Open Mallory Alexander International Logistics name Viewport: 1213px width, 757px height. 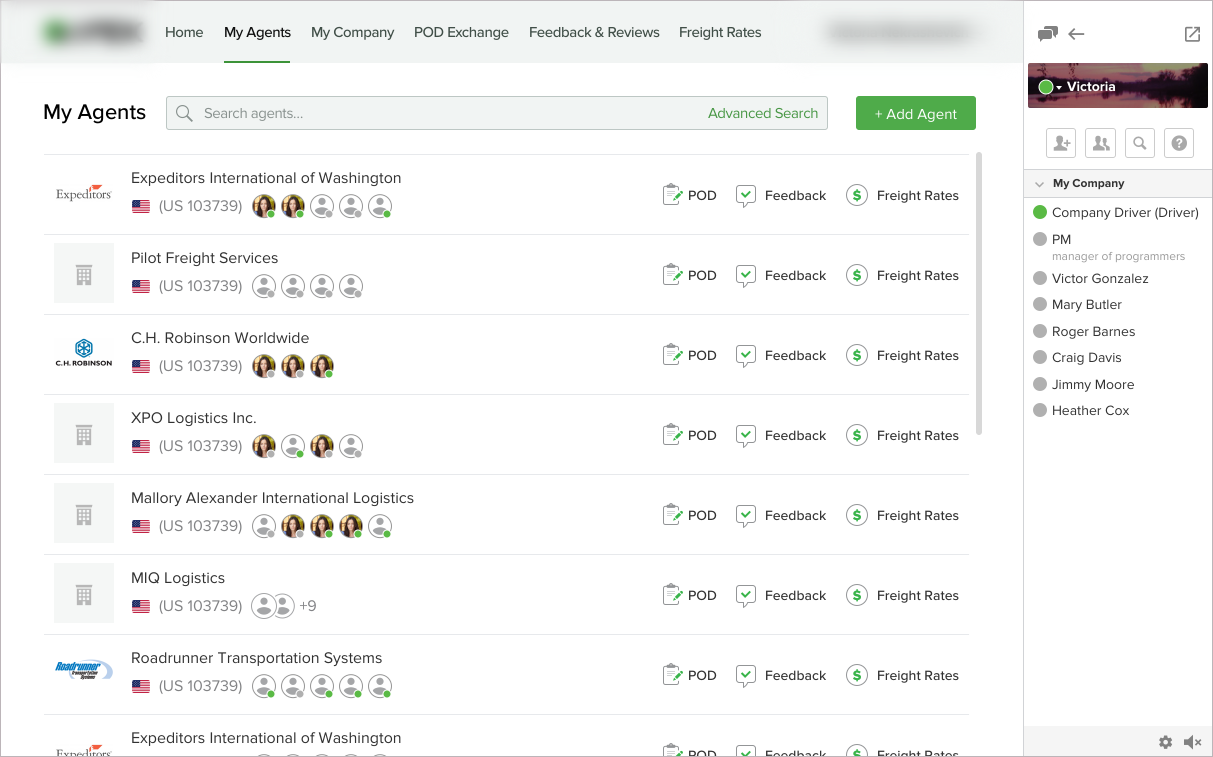[272, 498]
